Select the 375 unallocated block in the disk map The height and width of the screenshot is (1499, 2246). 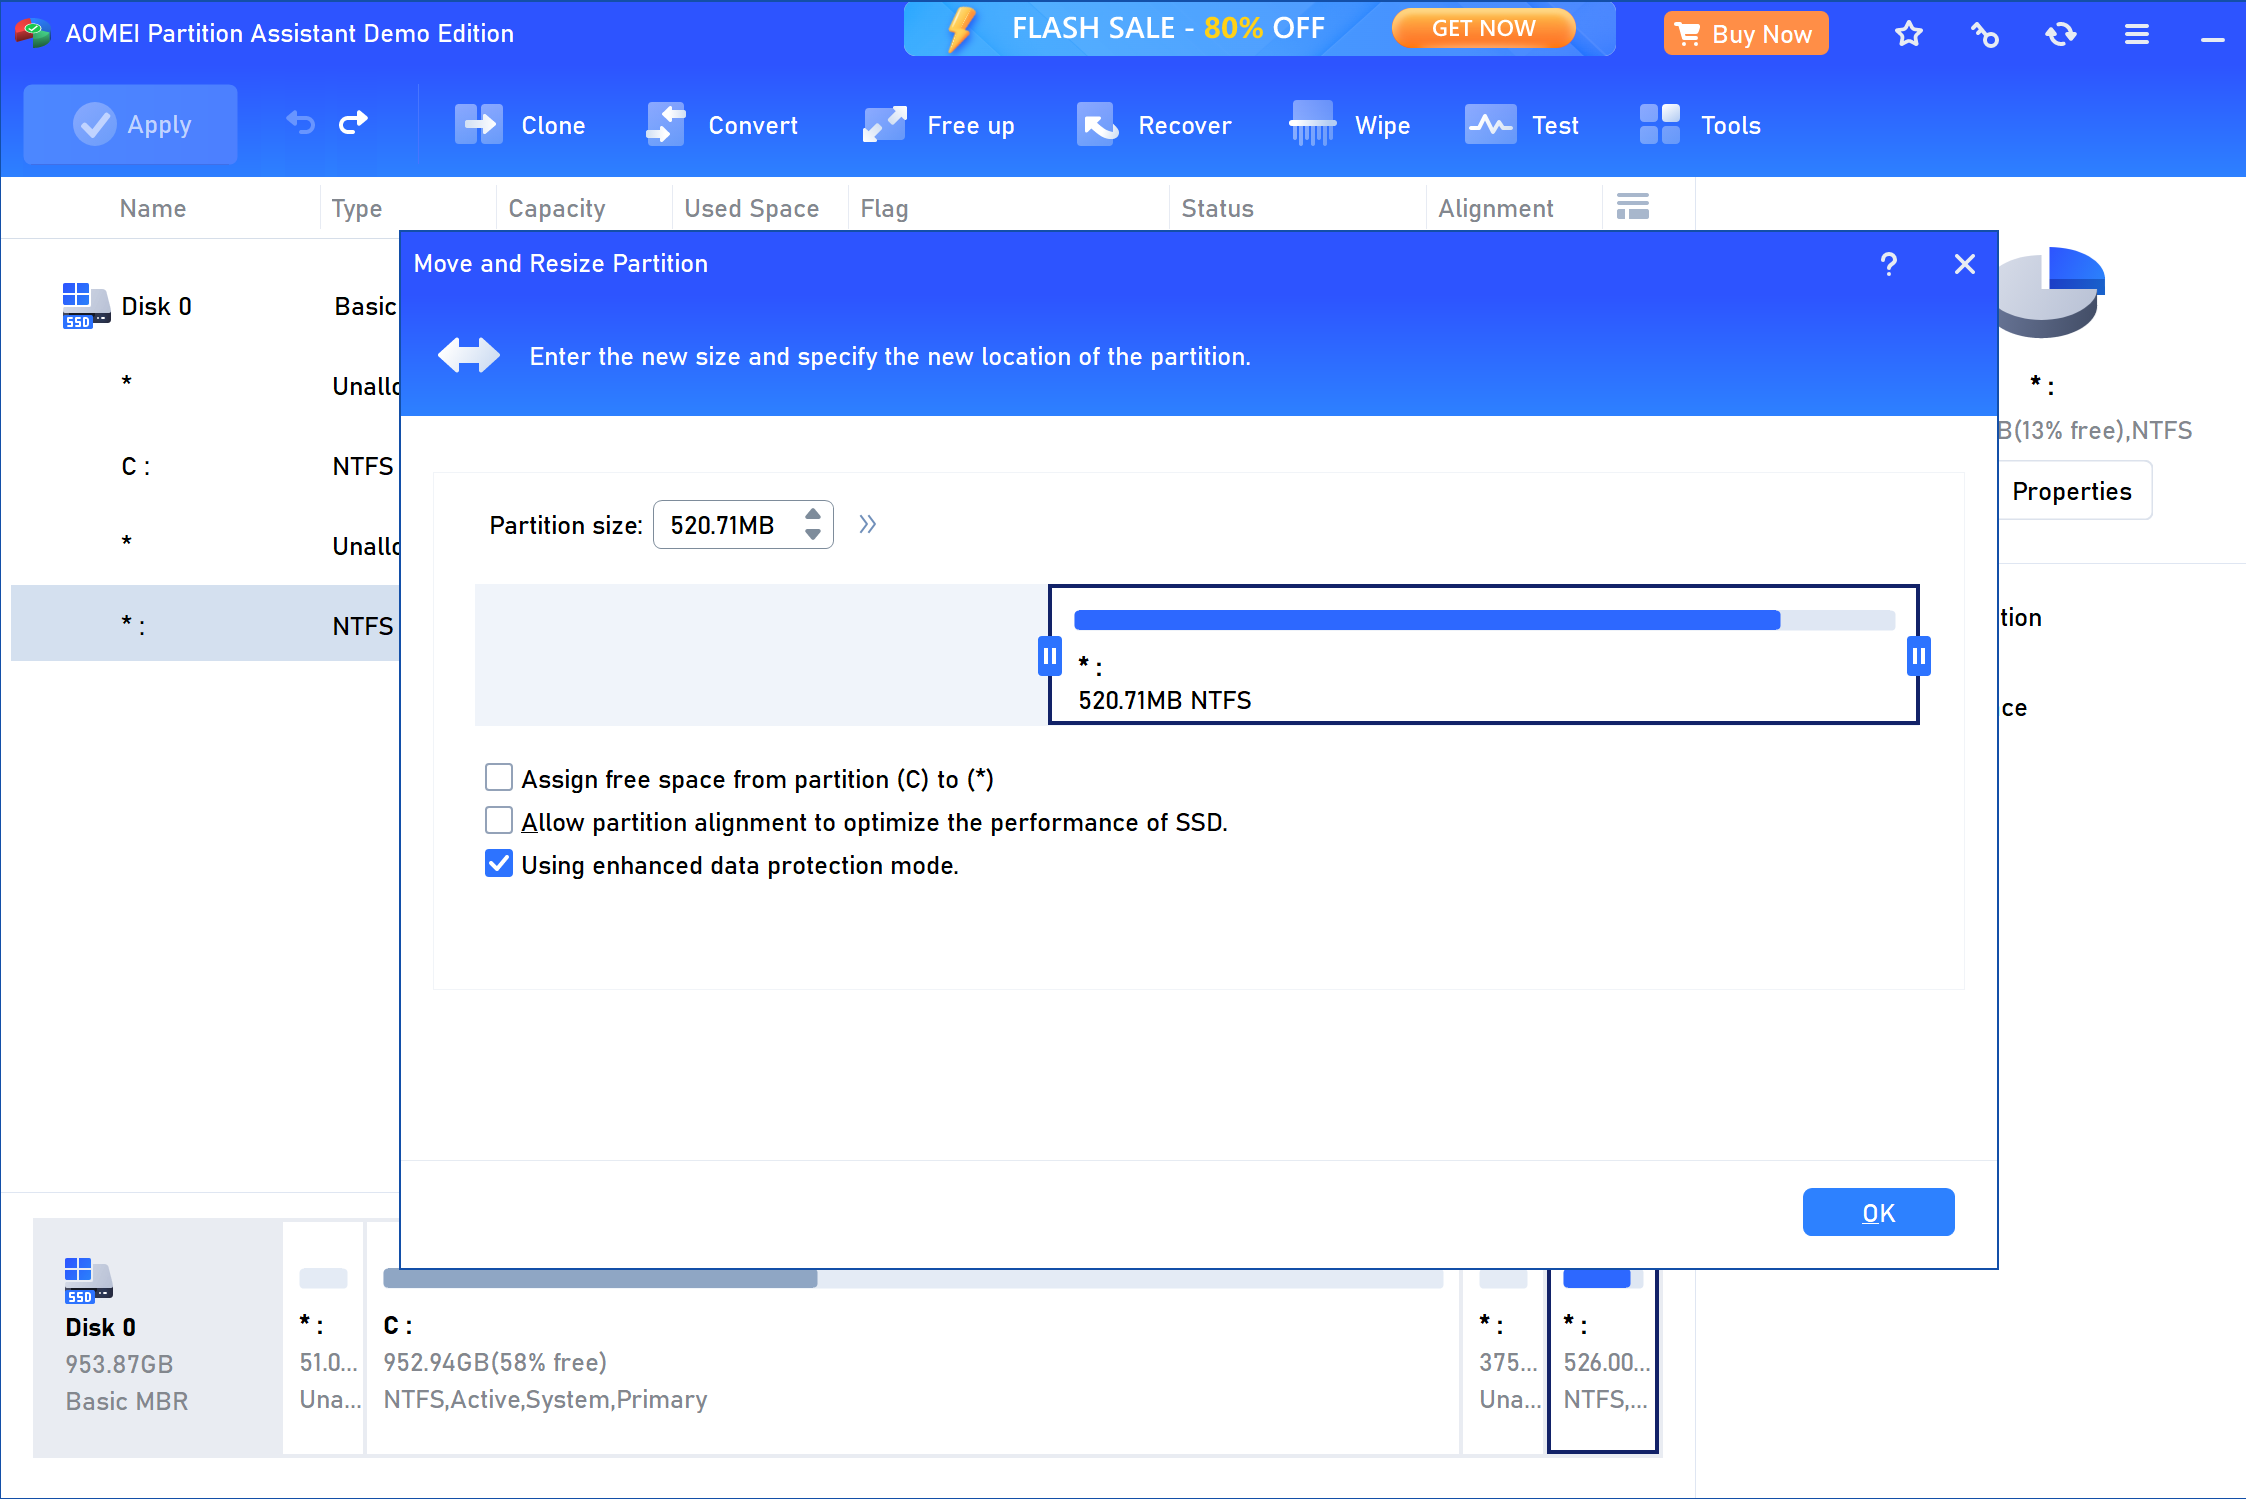click(1503, 1361)
